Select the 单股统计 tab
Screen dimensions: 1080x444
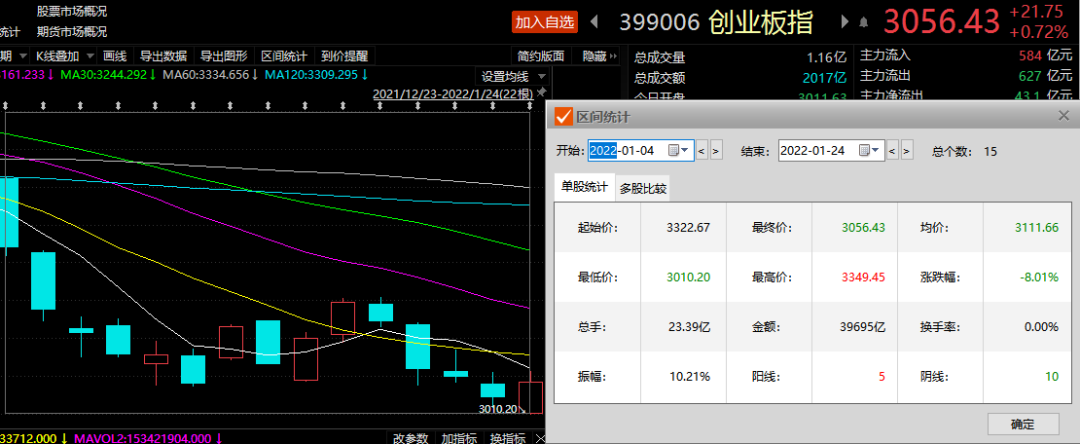point(584,186)
